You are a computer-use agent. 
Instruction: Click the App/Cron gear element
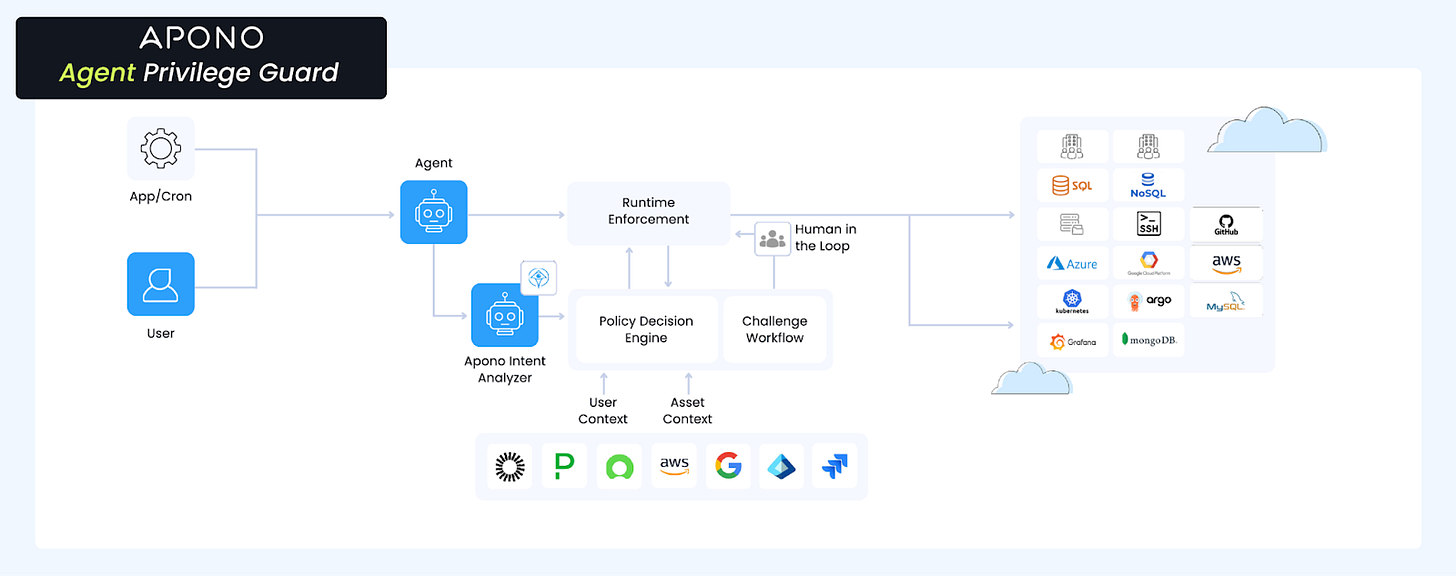tap(160, 146)
